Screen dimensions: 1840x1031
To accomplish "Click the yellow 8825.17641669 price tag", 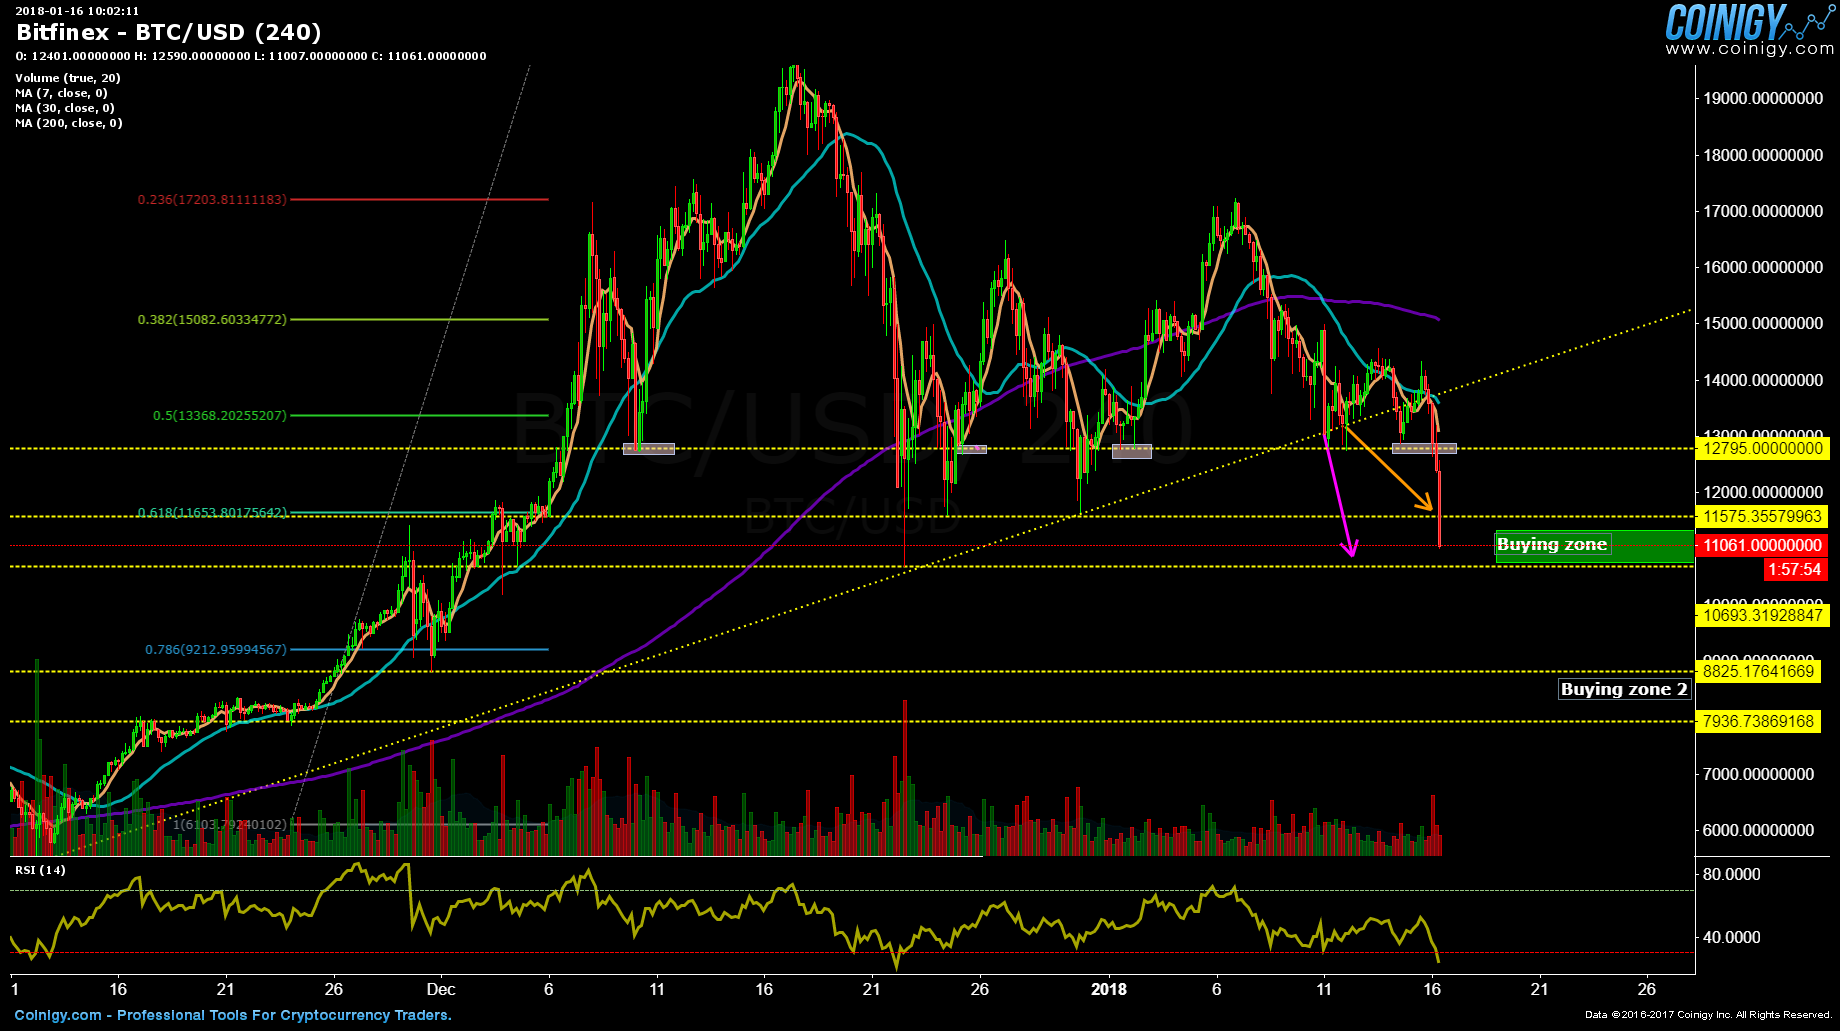I will click(1759, 672).
